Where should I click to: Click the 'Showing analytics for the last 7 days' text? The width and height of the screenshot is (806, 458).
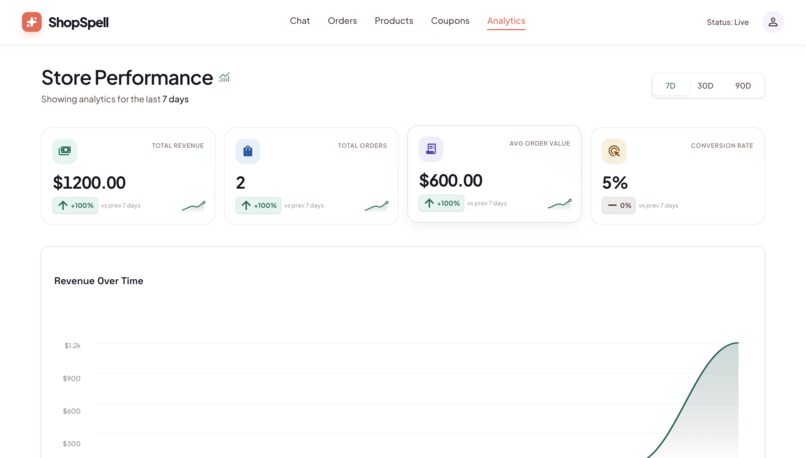point(115,99)
